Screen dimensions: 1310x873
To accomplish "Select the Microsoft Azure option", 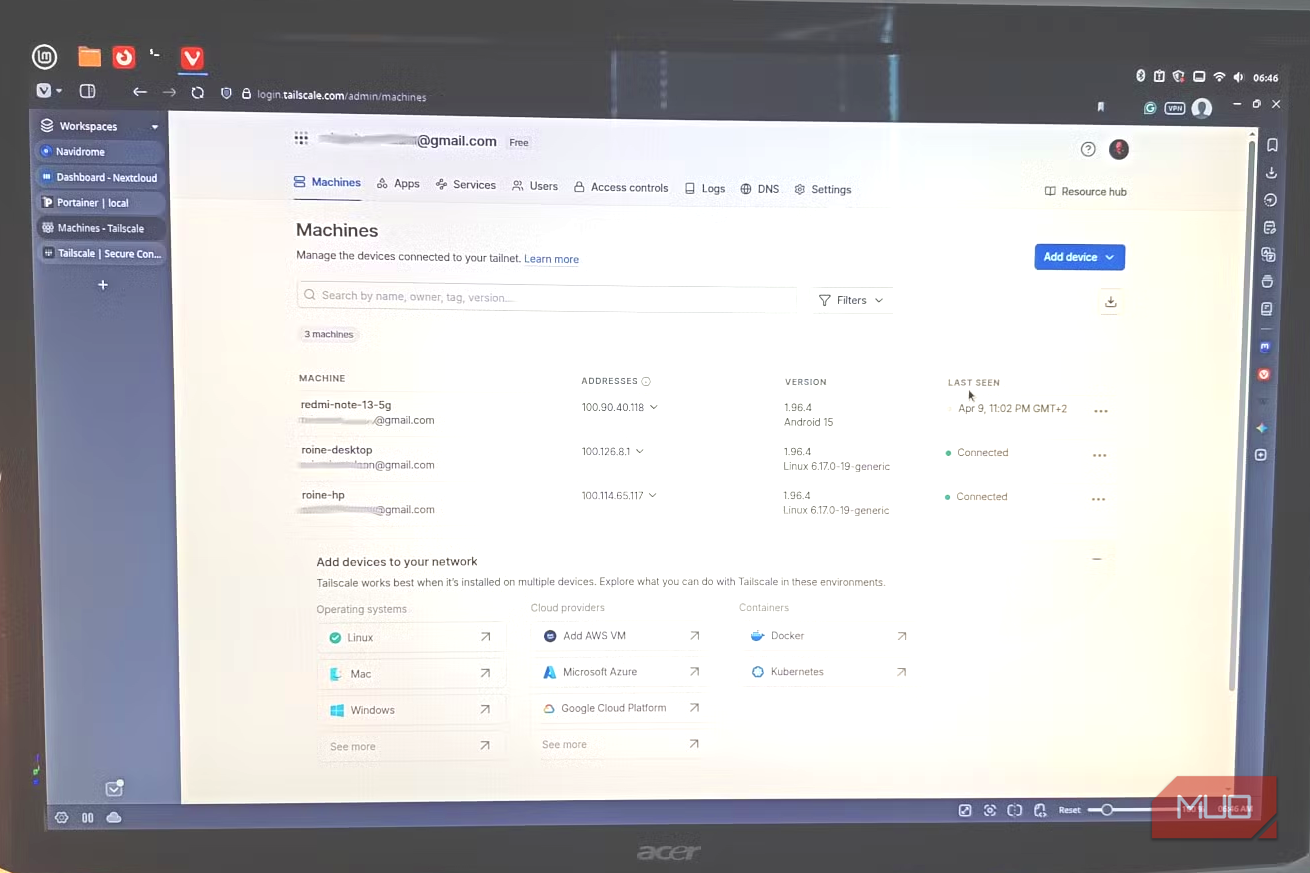I will [620, 672].
